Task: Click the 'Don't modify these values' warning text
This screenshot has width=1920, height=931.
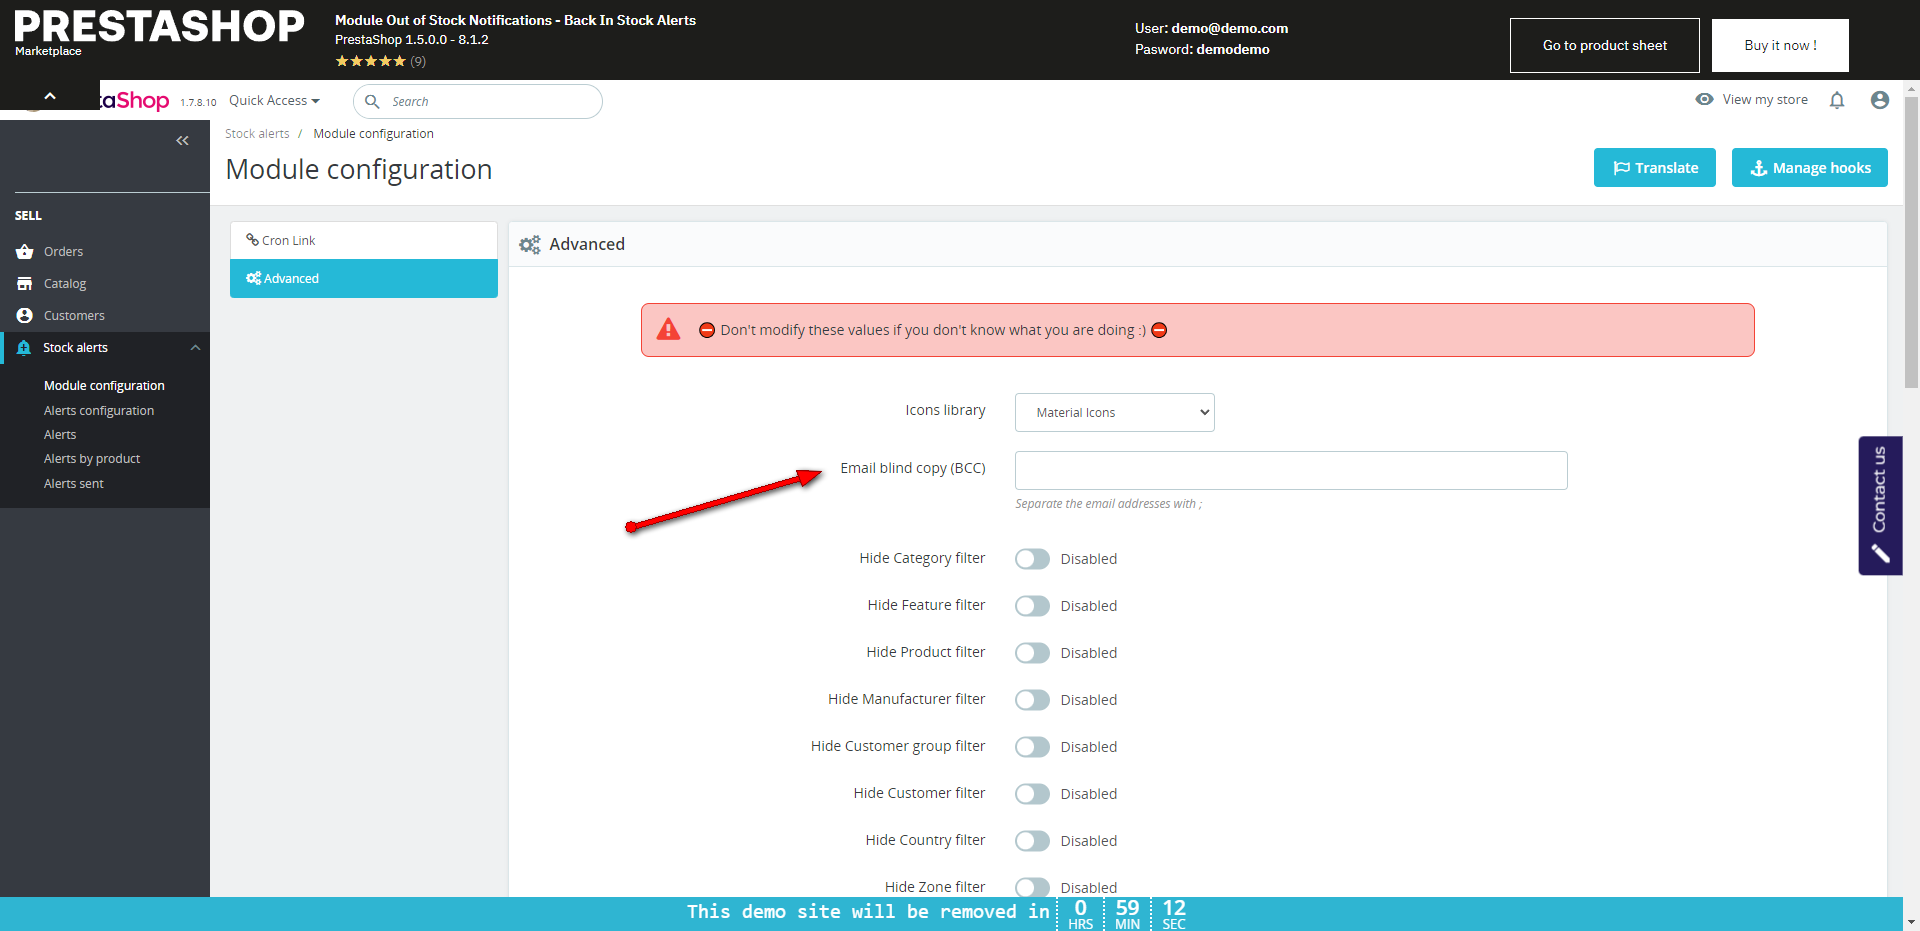Action: 933,330
